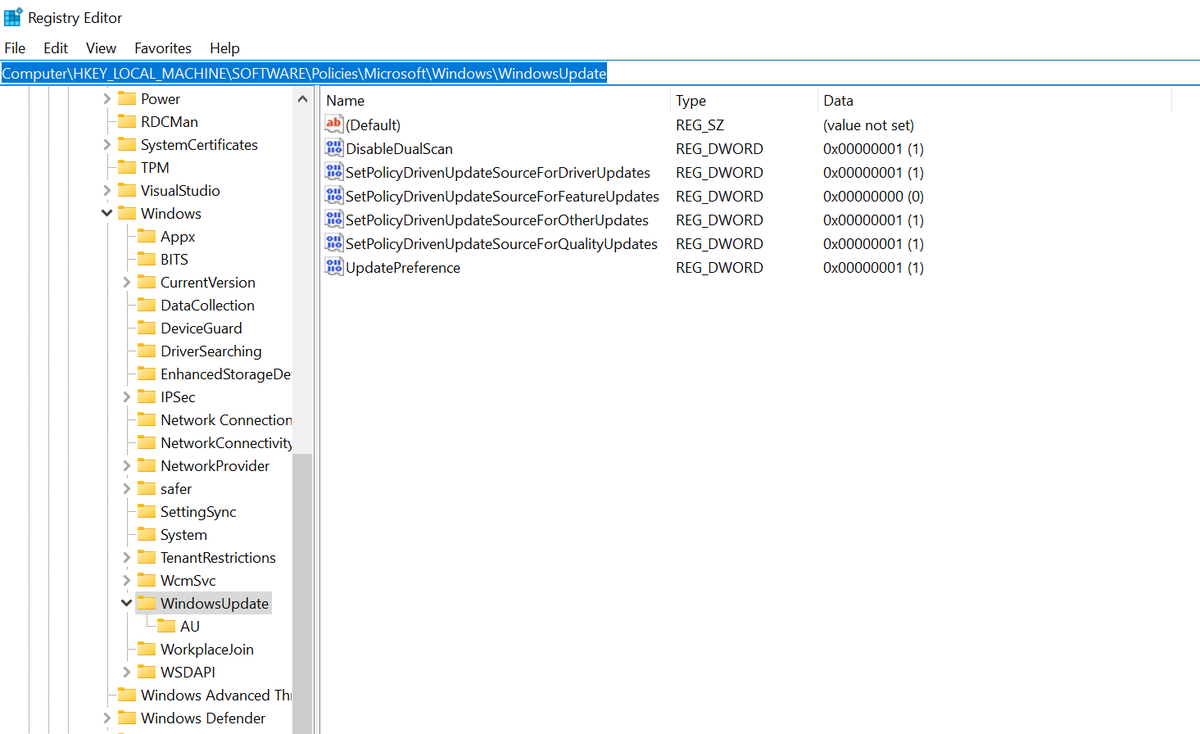Expand the WcmSvc key
Viewport: 1200px width, 734px height.
(127, 581)
